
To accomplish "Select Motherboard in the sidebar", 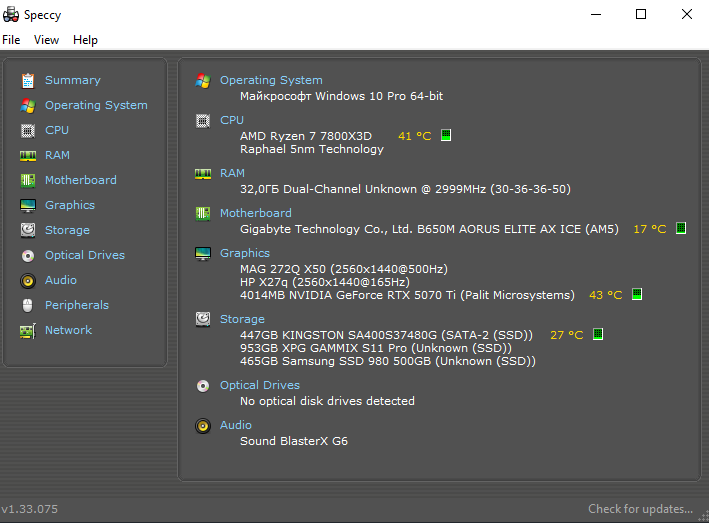I will pyautogui.click(x=80, y=180).
